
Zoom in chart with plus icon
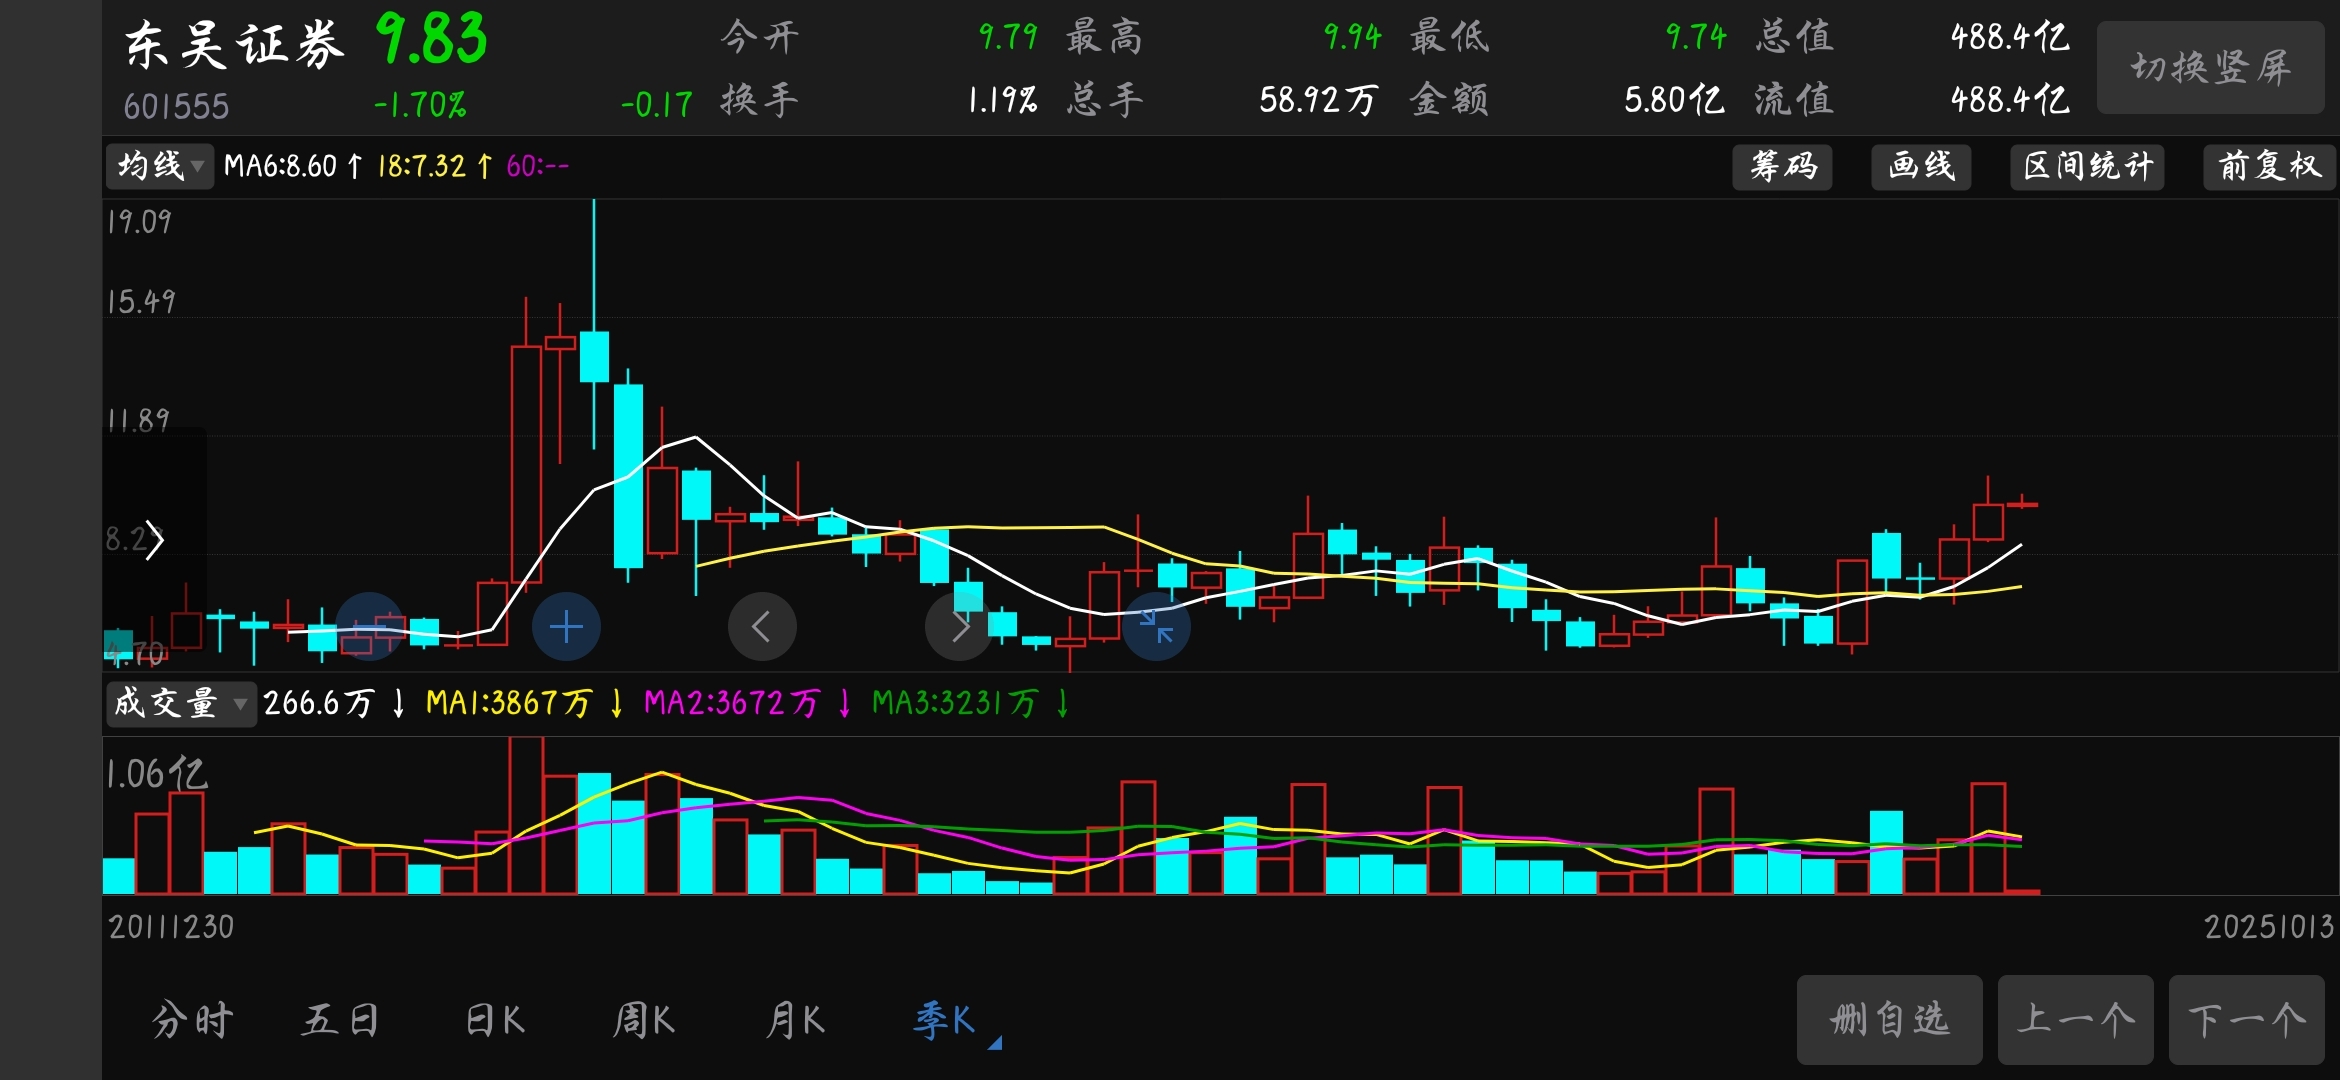[x=566, y=627]
